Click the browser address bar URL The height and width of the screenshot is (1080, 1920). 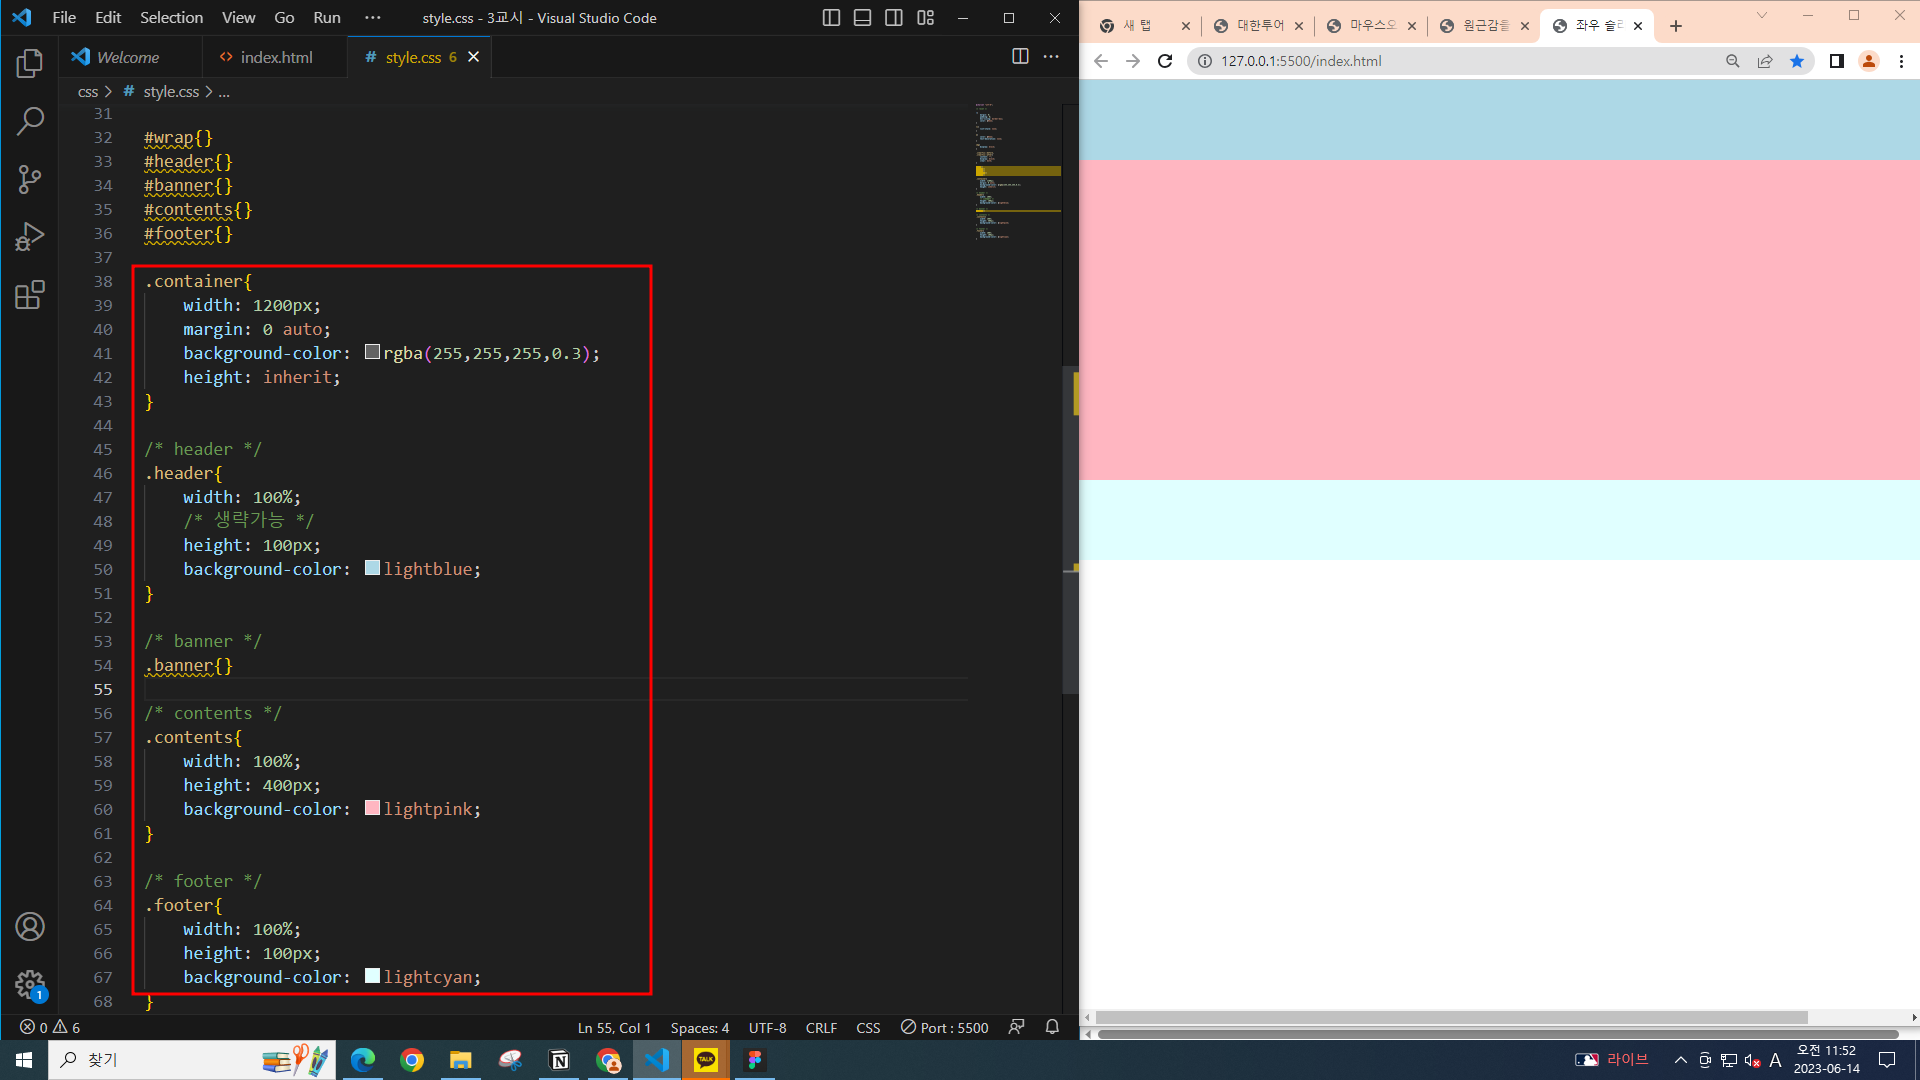1300,61
